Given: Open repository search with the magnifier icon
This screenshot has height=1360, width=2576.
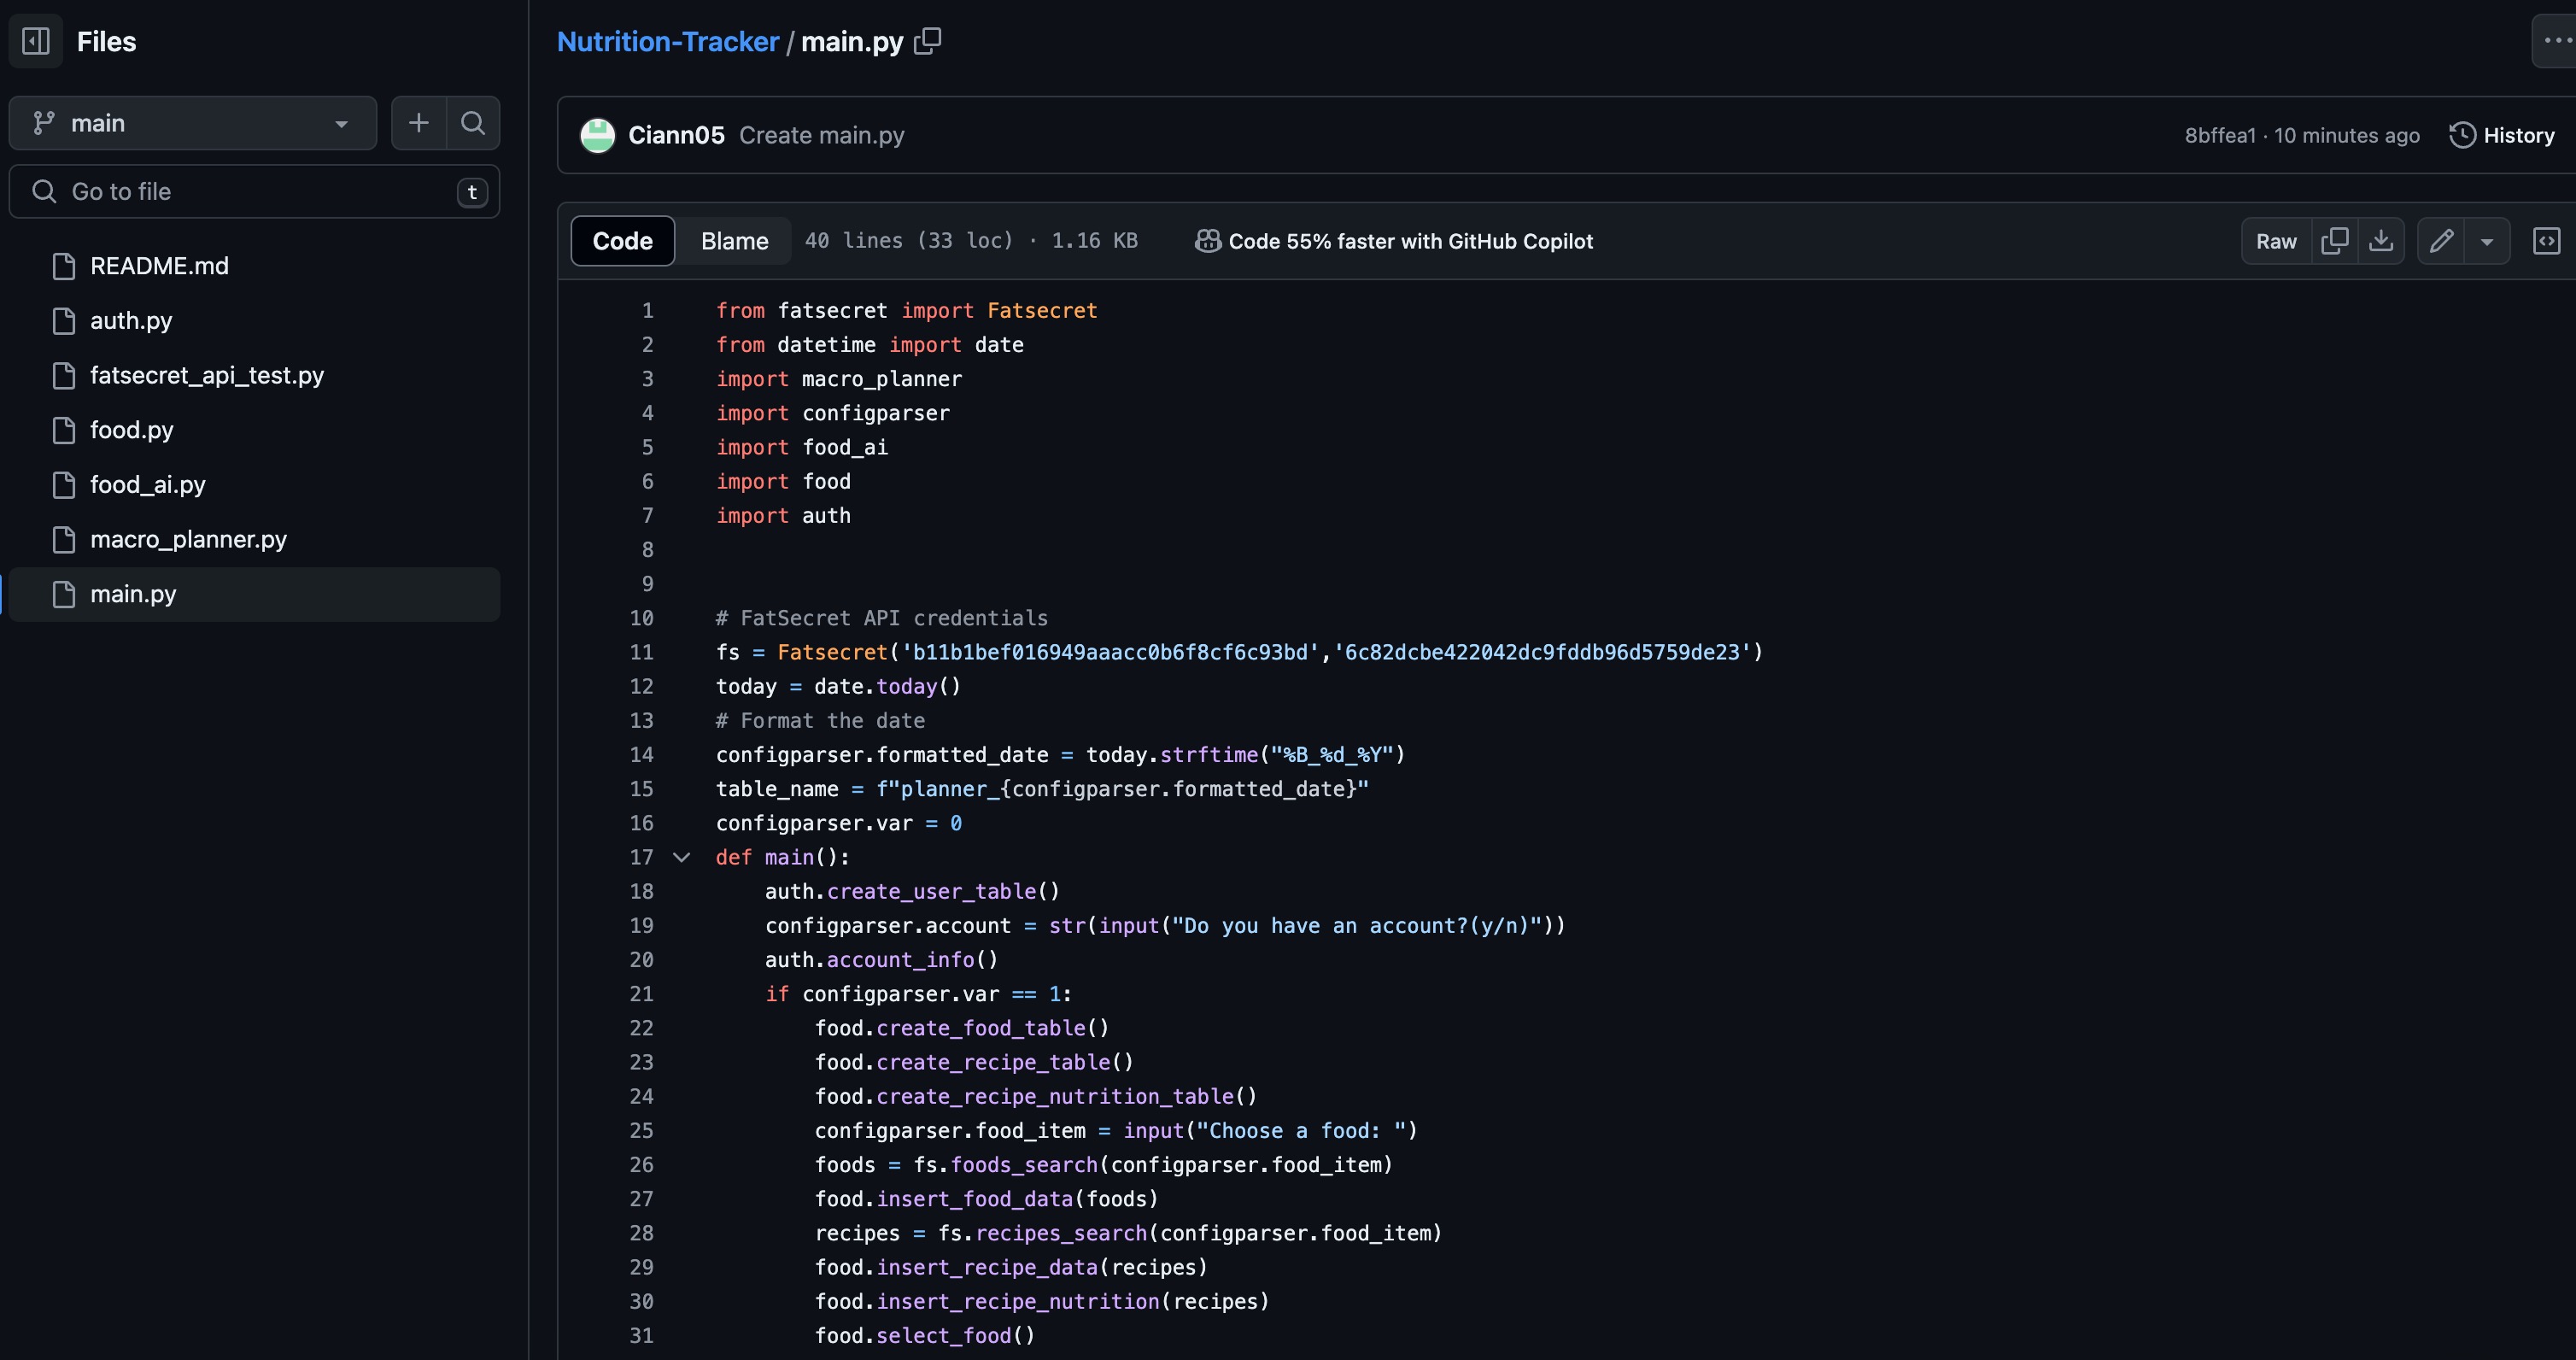Looking at the screenshot, I should click(x=473, y=123).
